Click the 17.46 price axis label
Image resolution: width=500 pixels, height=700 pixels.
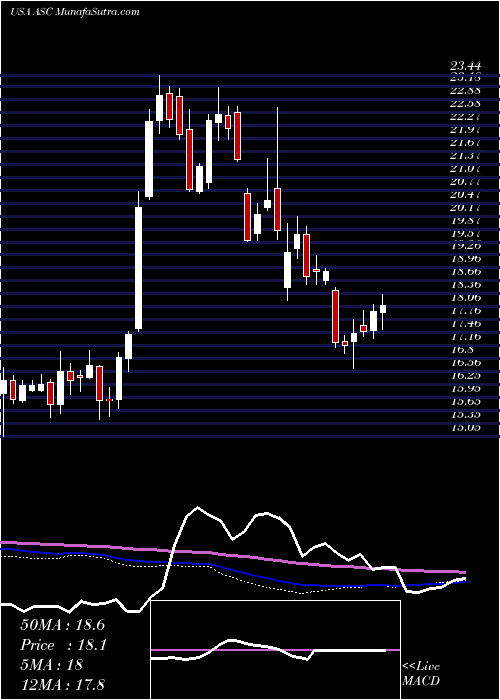click(466, 323)
